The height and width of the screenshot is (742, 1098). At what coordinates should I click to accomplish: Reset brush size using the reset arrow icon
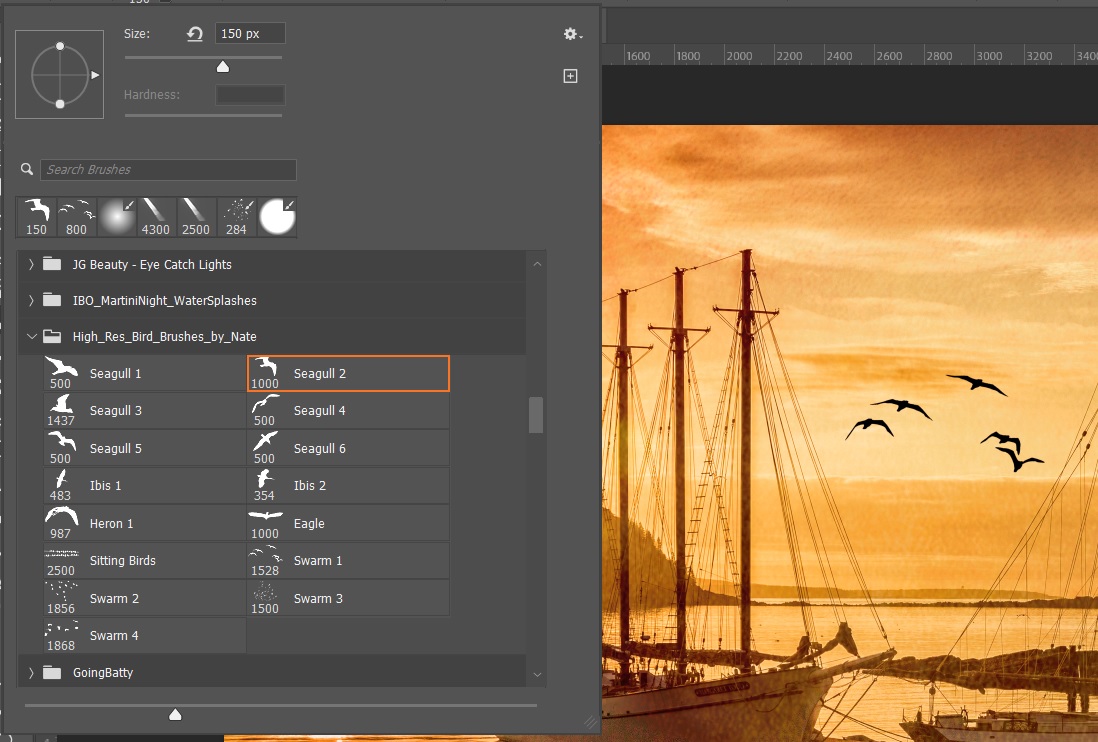[195, 34]
